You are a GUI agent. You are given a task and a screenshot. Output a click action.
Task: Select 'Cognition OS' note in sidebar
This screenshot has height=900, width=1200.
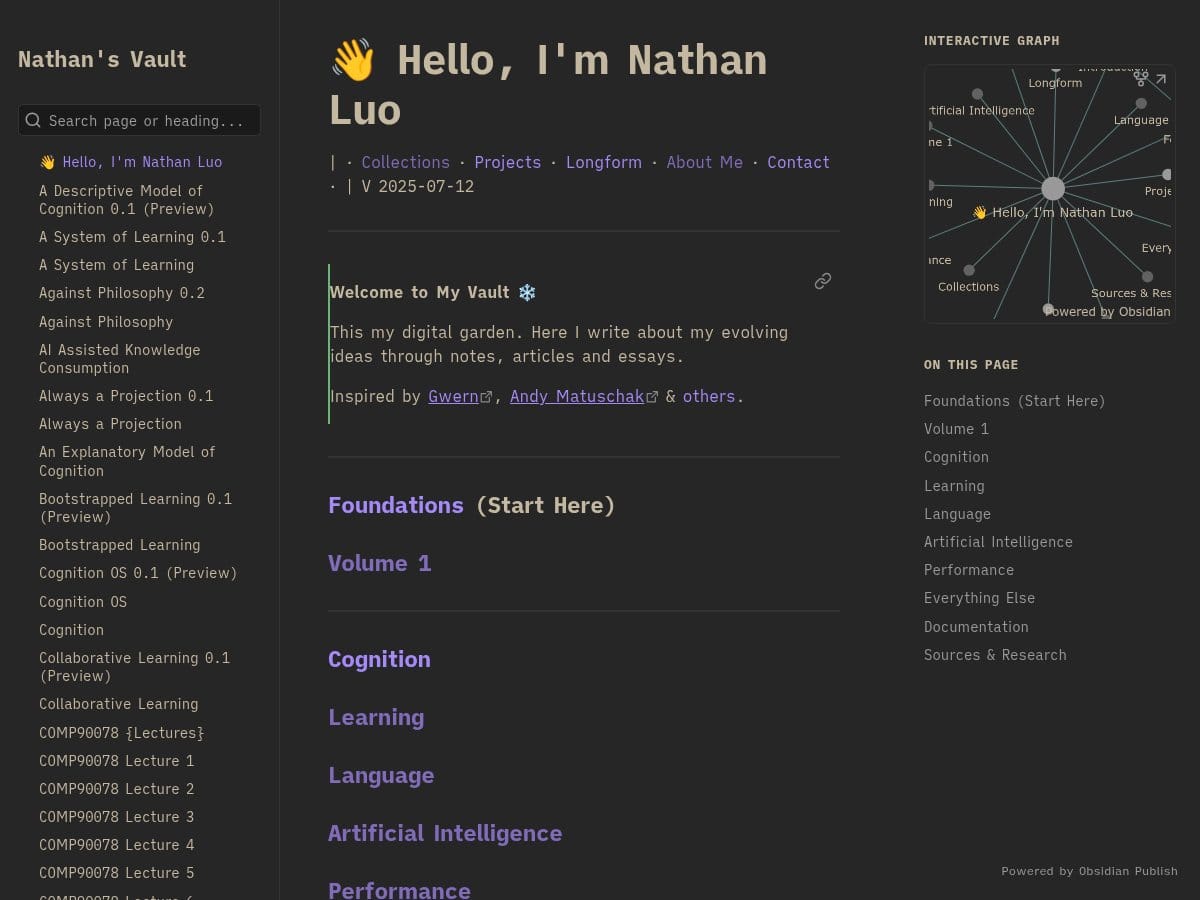[83, 602]
